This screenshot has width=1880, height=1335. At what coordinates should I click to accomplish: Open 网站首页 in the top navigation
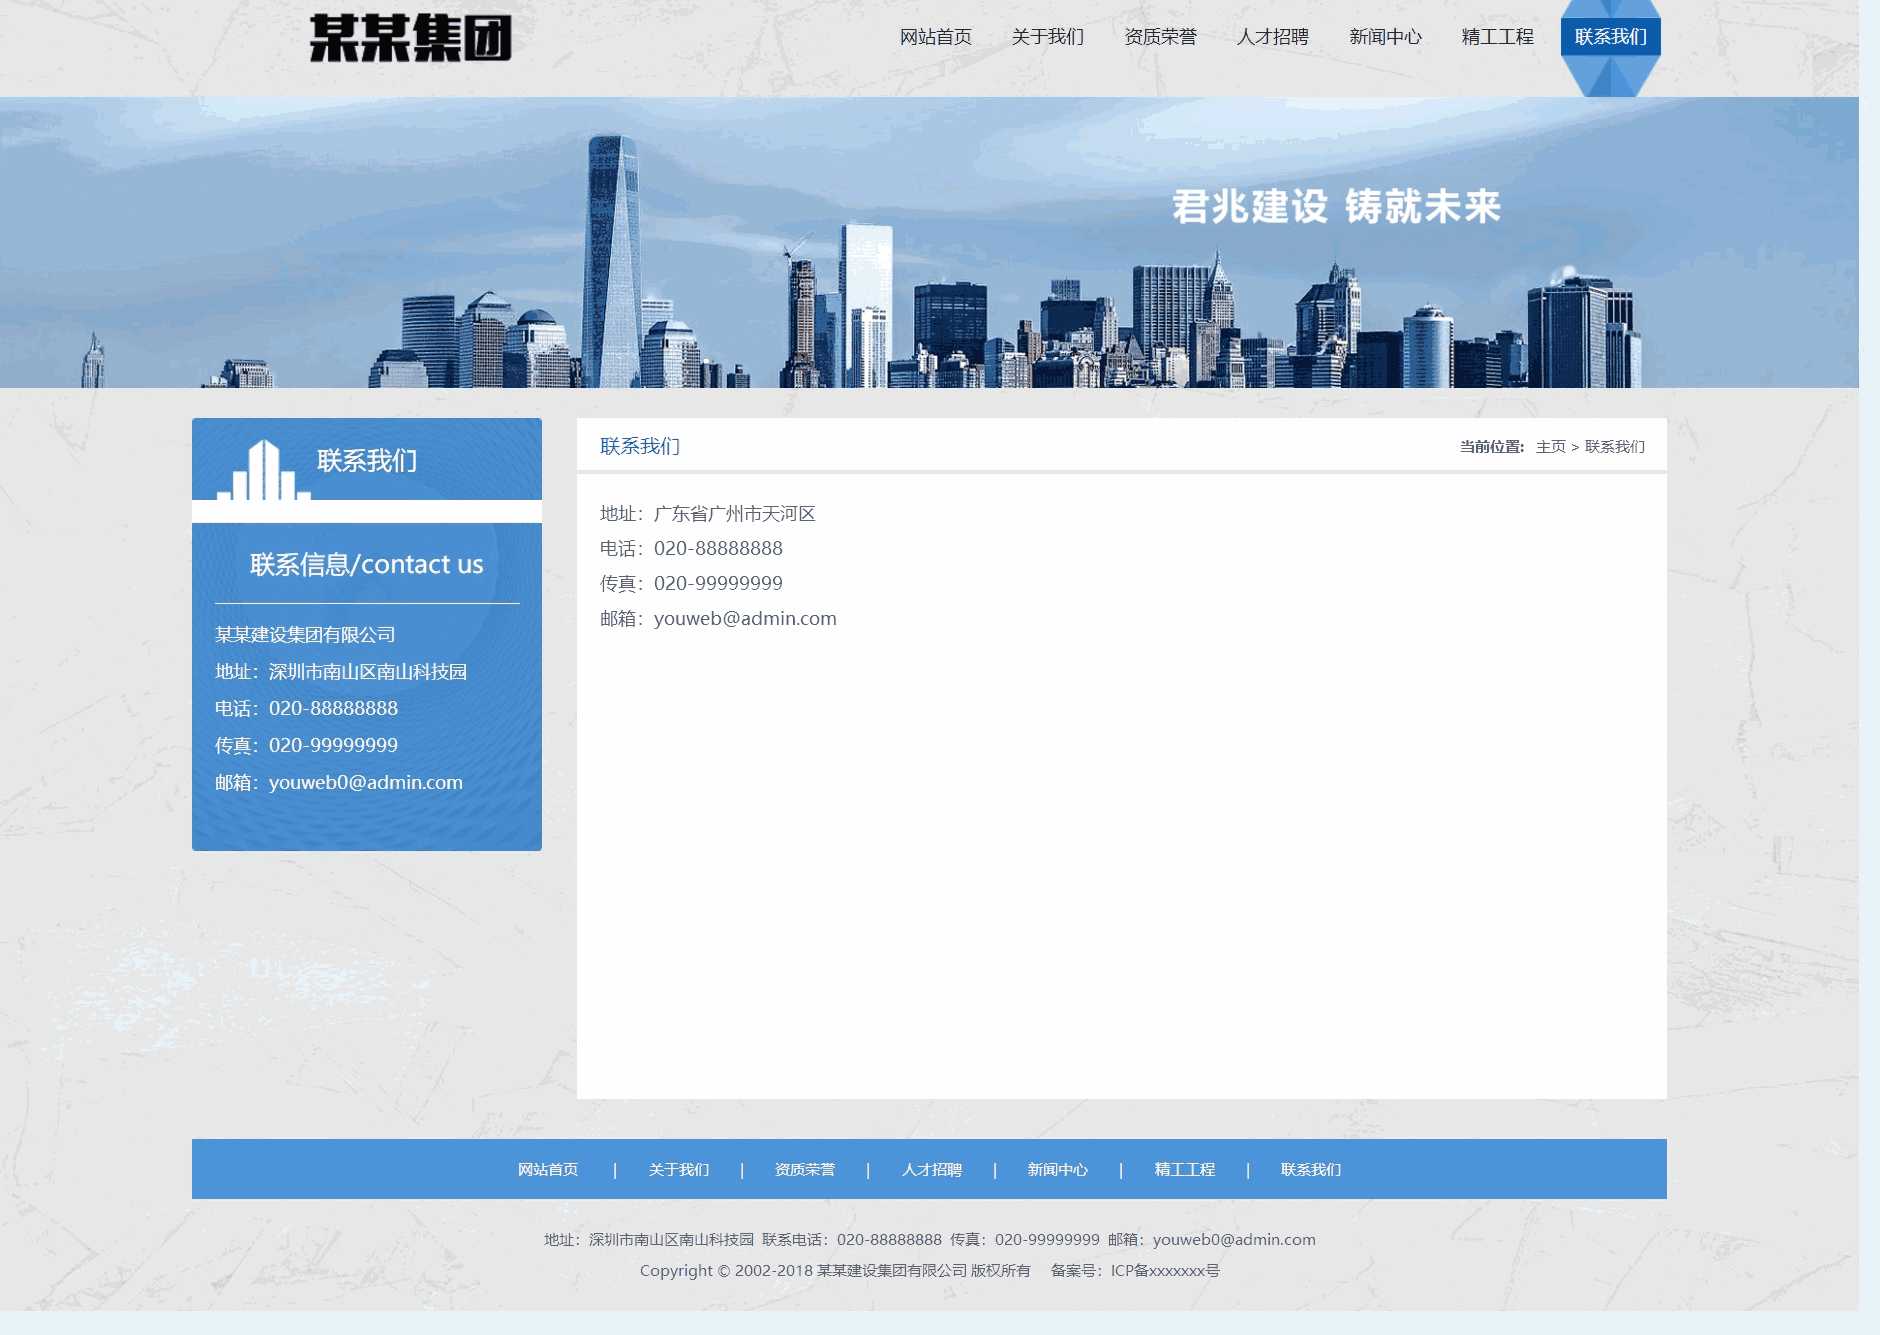(x=935, y=37)
